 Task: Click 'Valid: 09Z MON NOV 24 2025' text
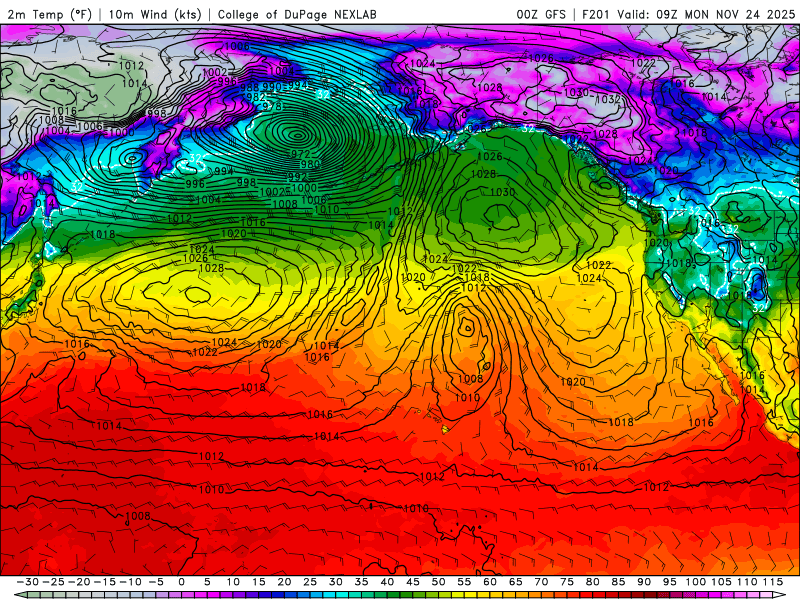pos(706,14)
